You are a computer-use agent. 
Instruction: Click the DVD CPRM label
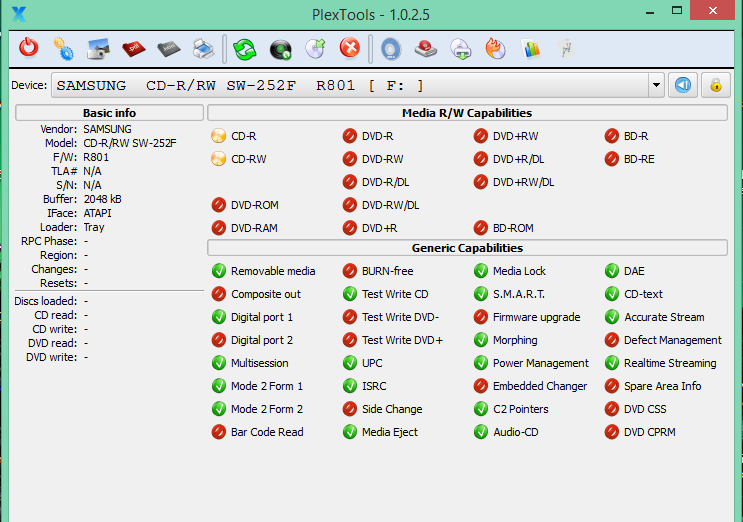[x=650, y=432]
